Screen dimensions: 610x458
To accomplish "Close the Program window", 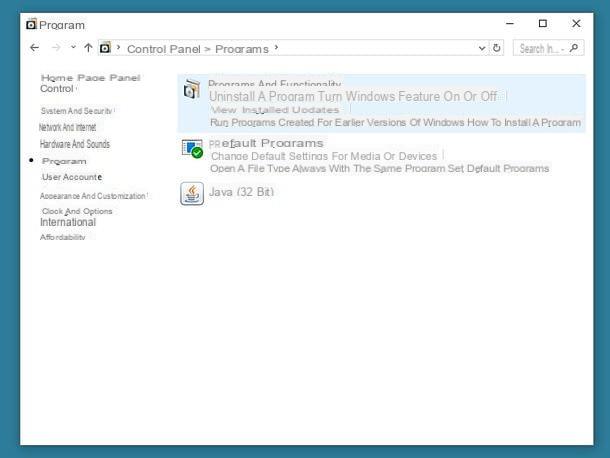I will pyautogui.click(x=576, y=24).
